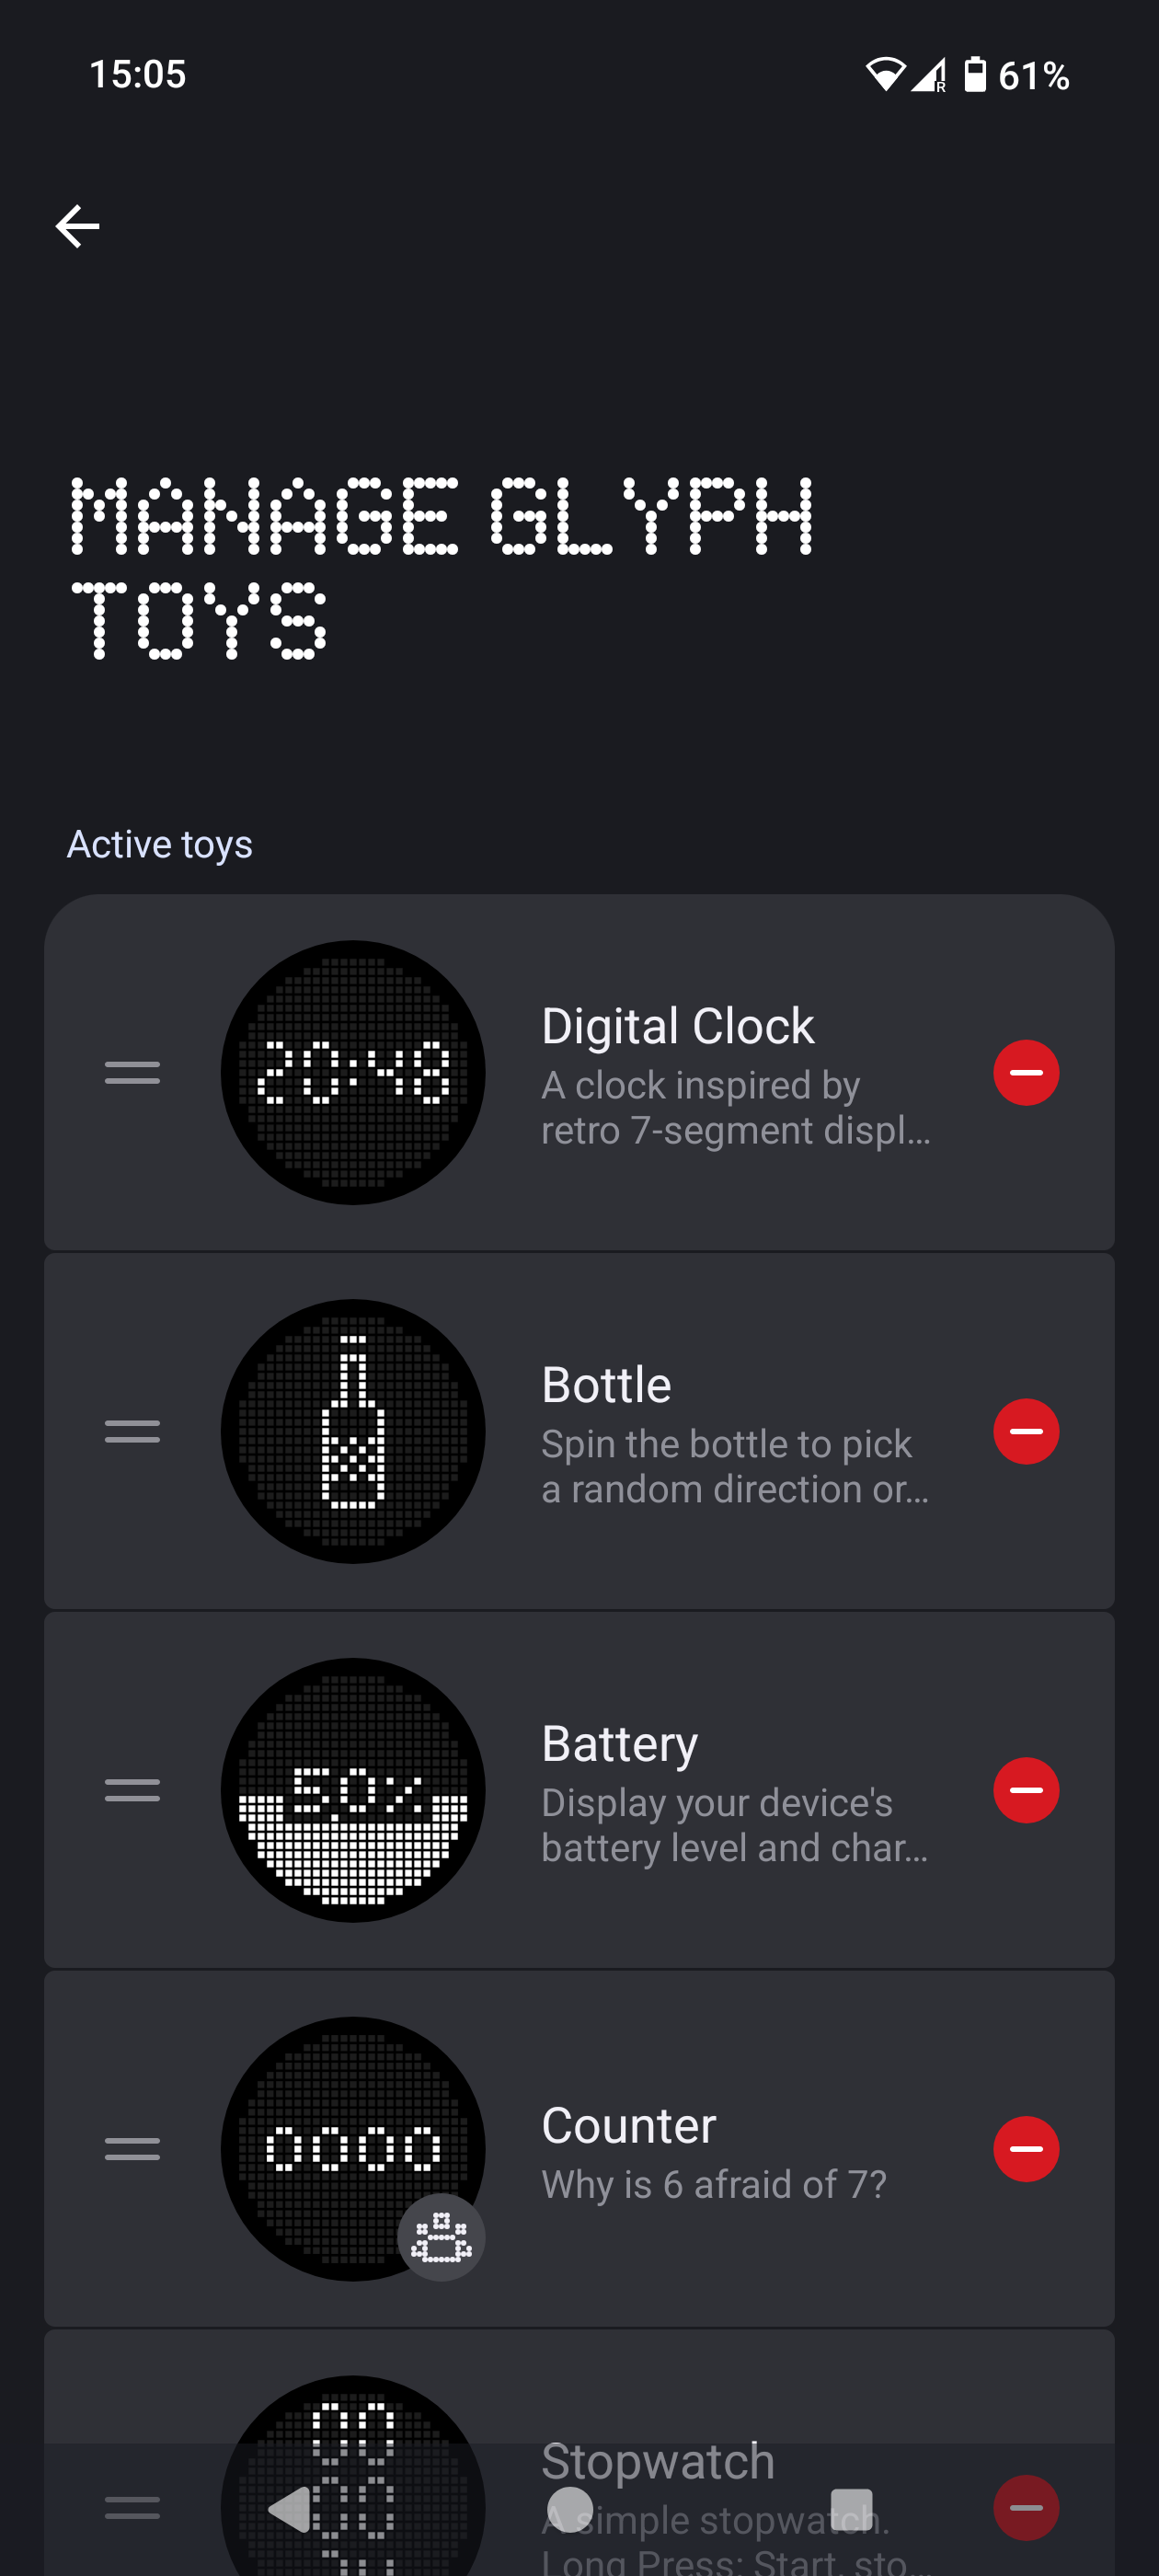Tap the Battery 50% preview thumbnail
This screenshot has height=2576, width=1159.
click(352, 1790)
